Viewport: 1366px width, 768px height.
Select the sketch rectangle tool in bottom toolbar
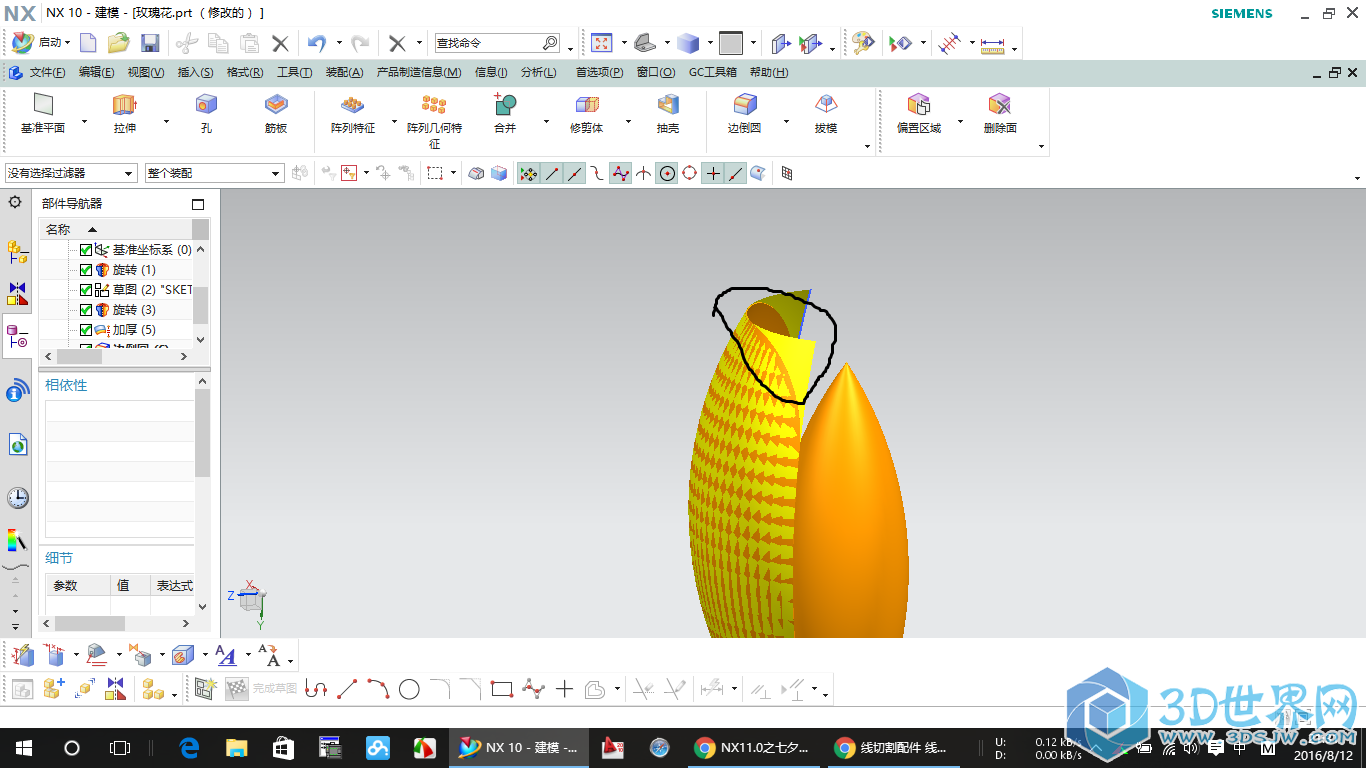502,689
